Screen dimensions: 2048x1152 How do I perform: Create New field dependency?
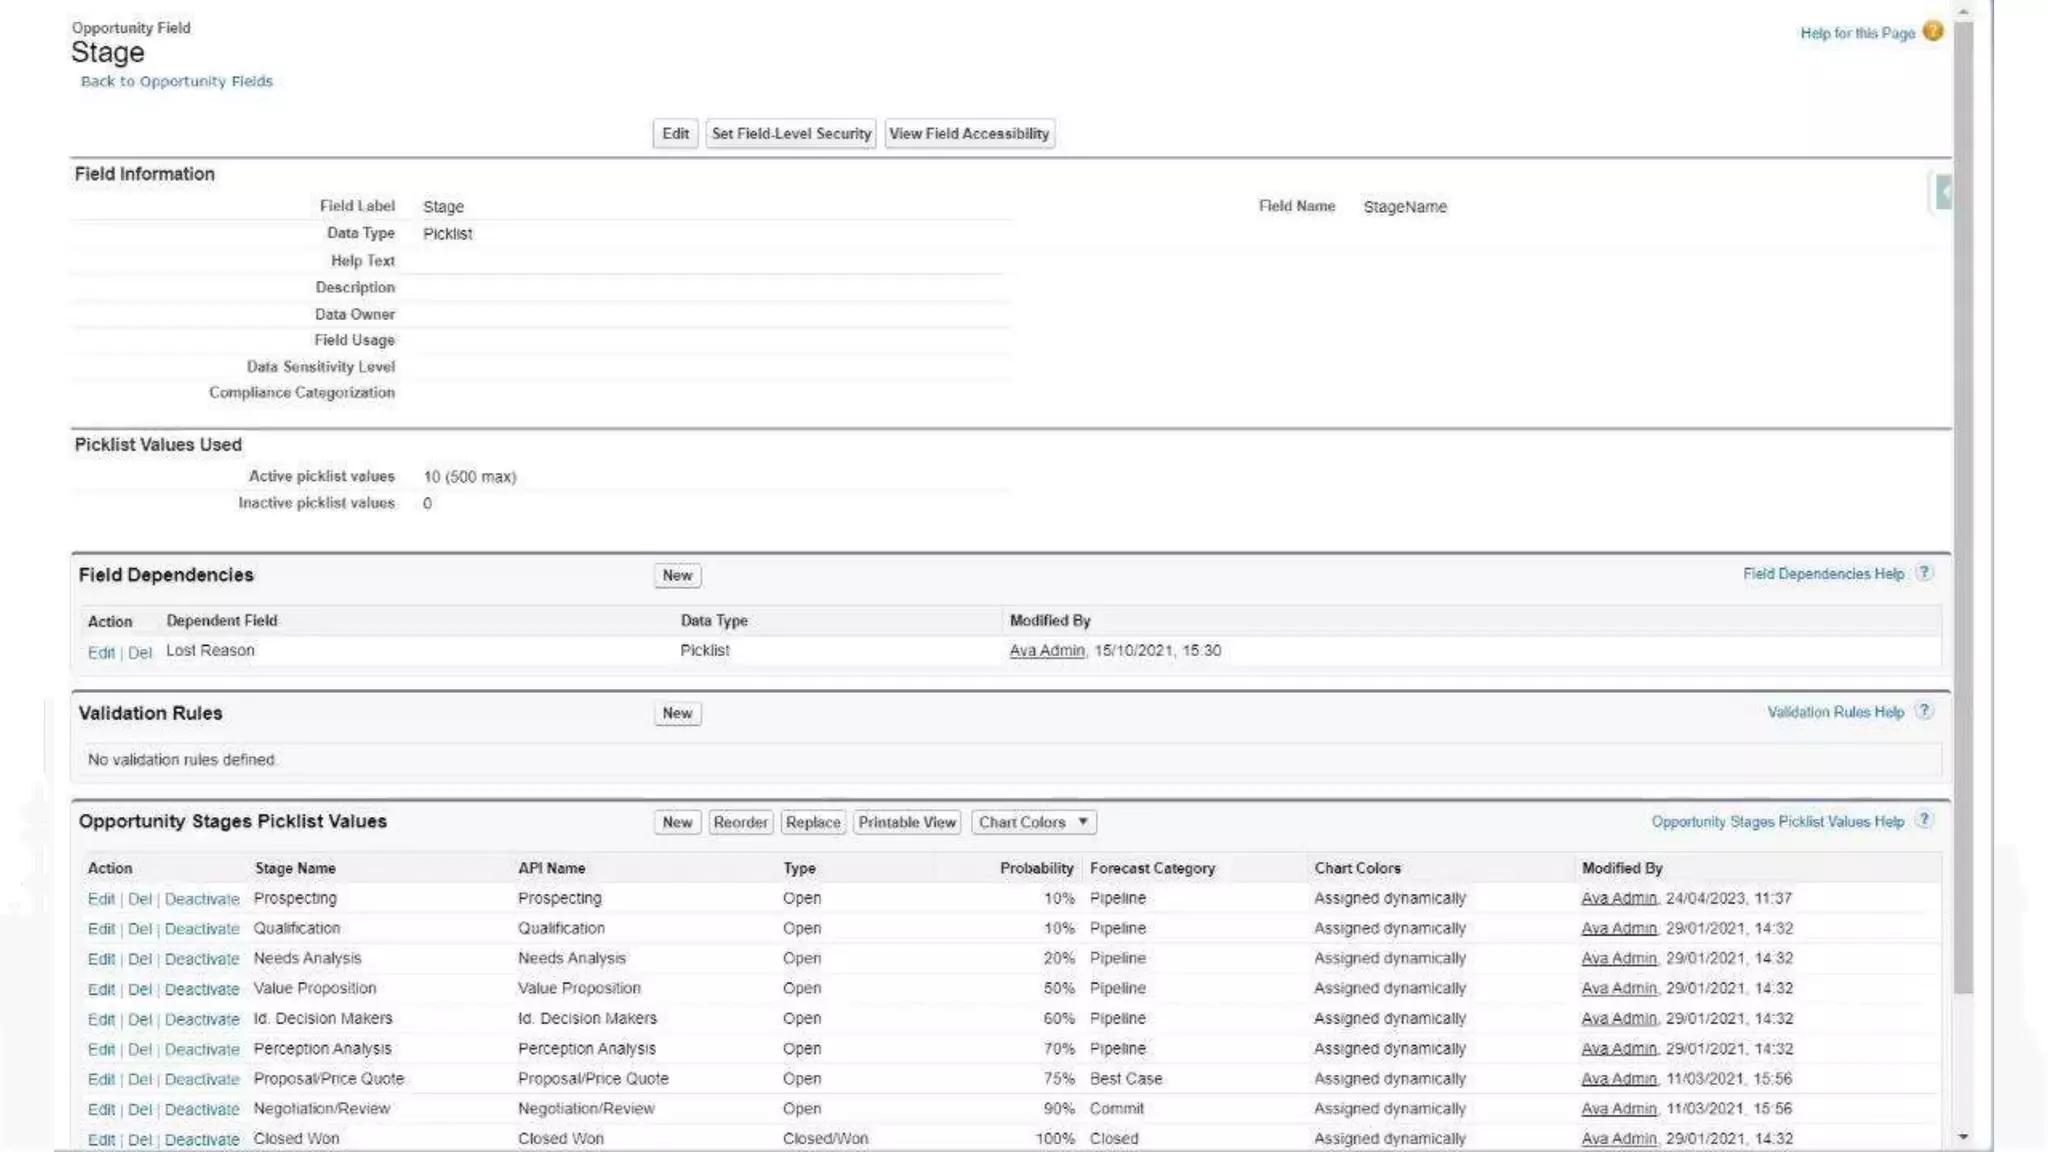tap(677, 576)
